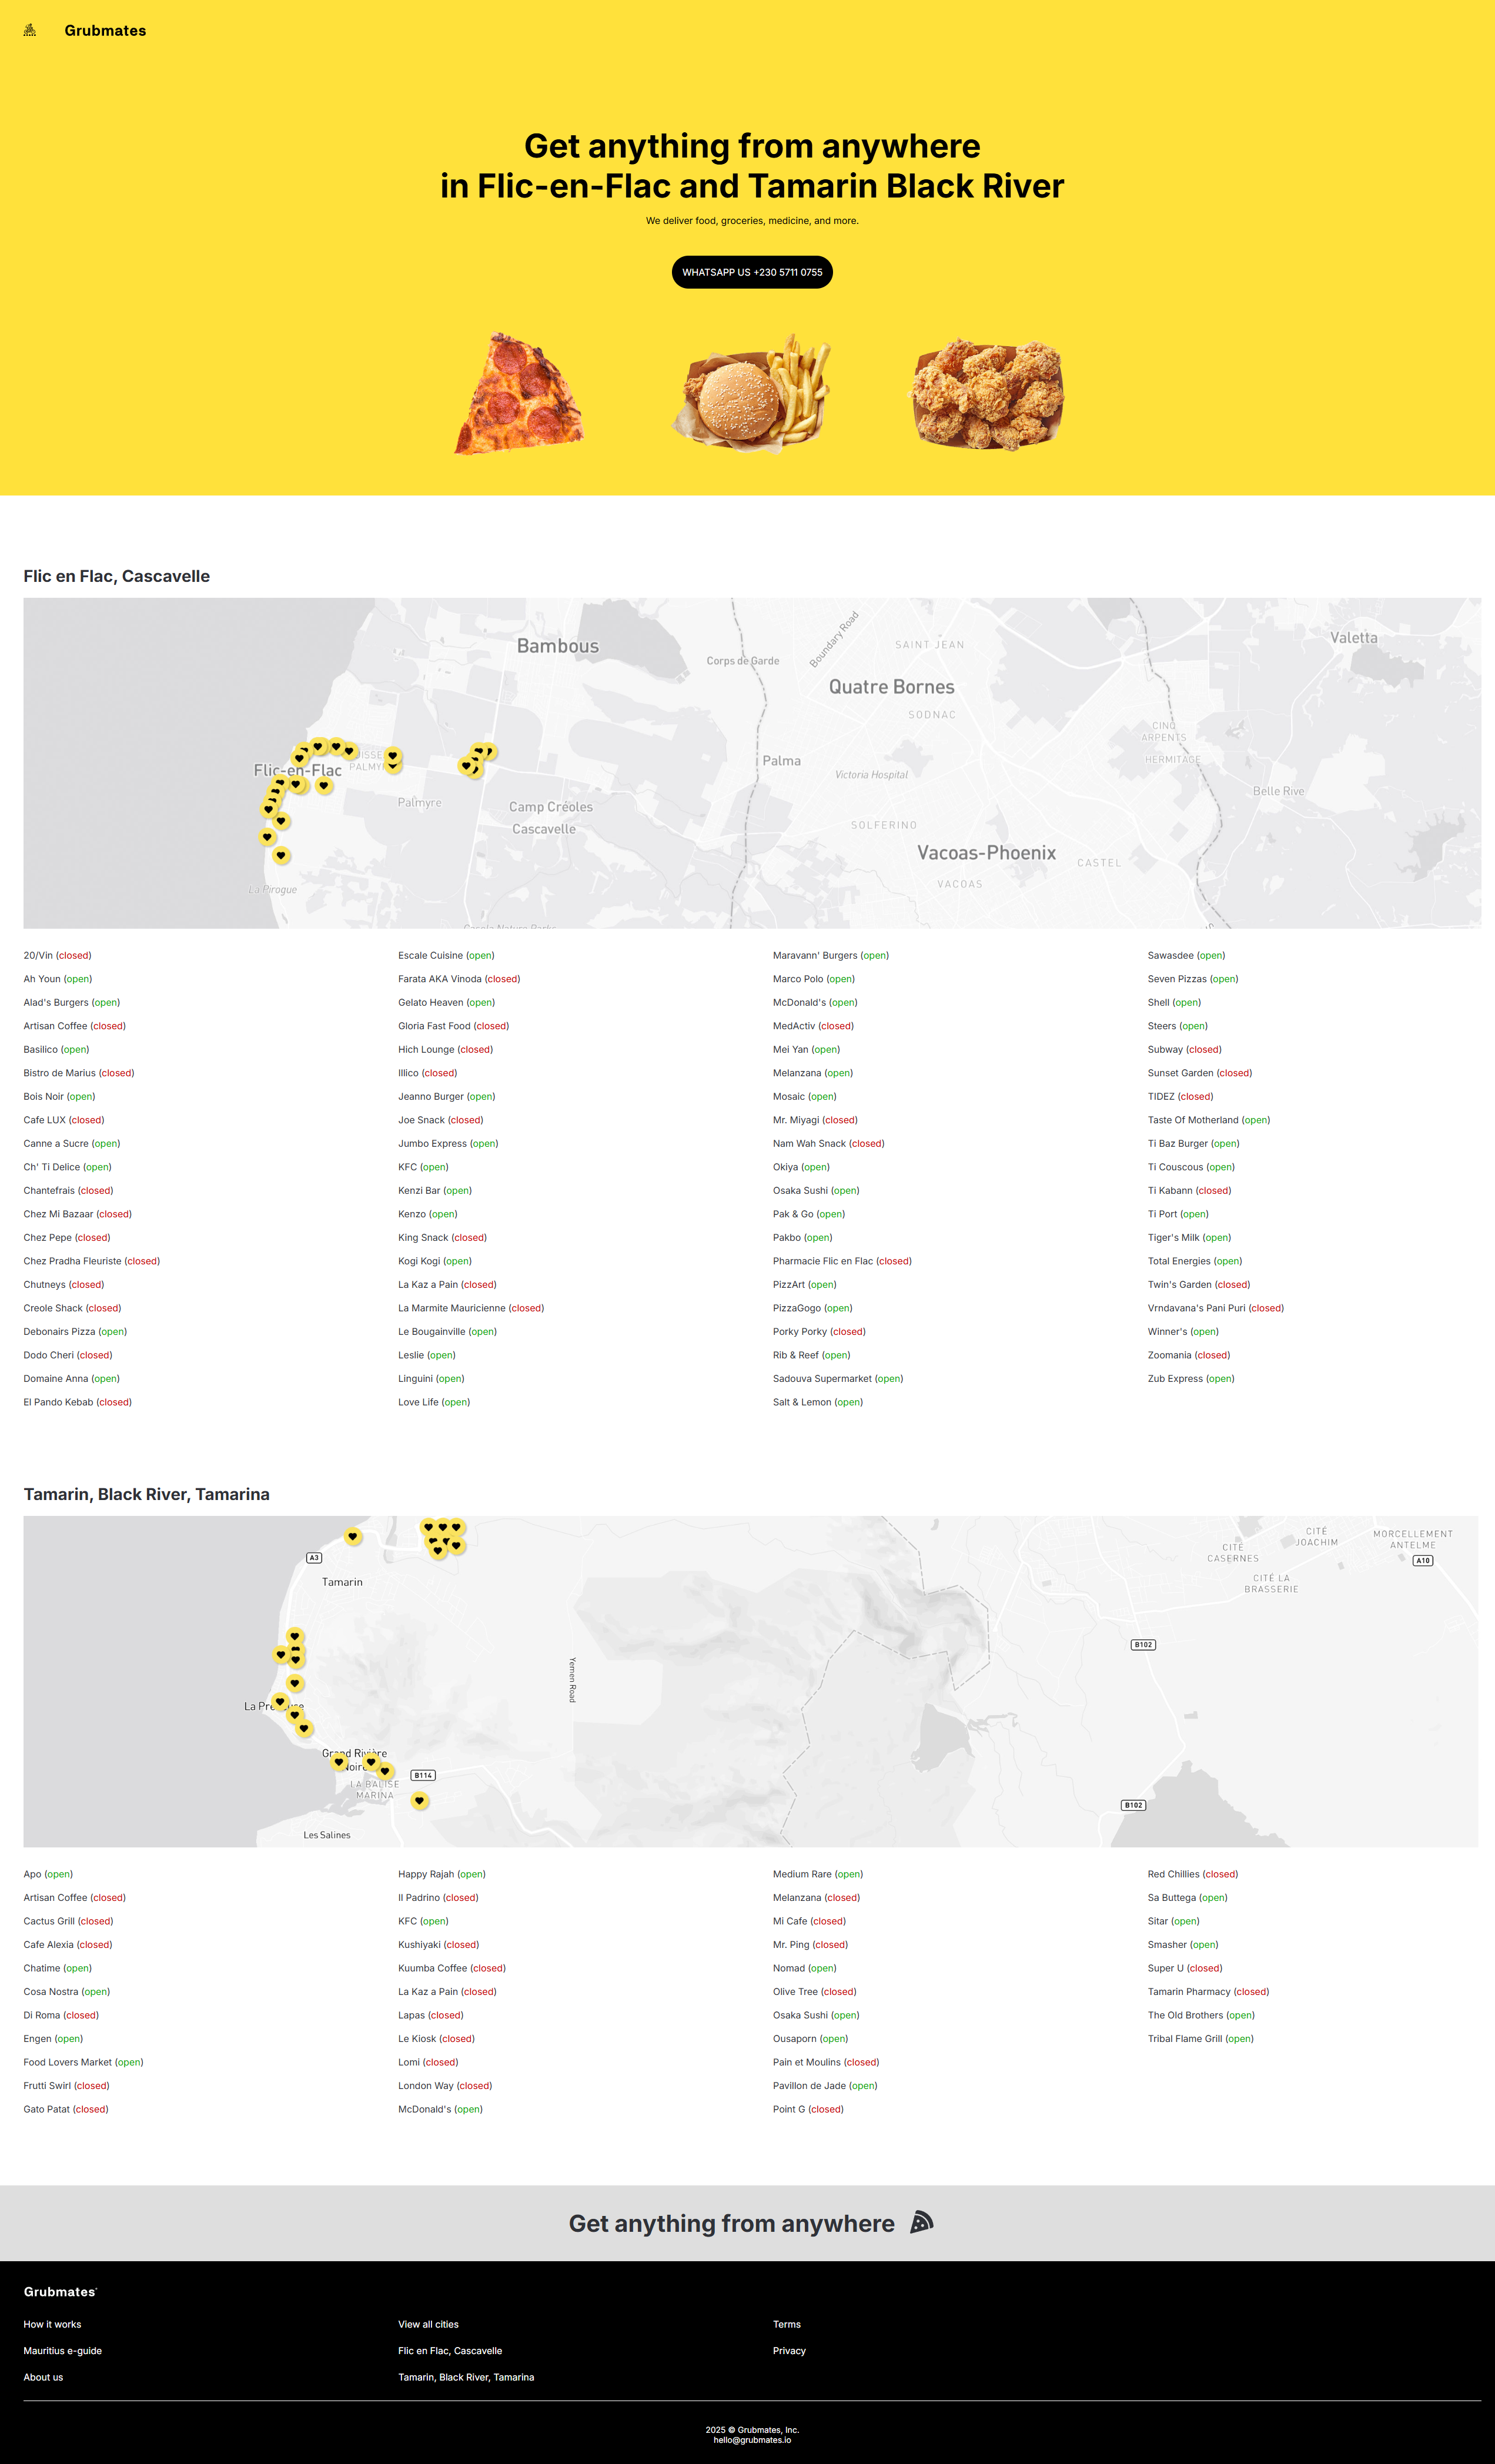Open London Way listing
This screenshot has height=2464, width=1495.
tap(445, 2085)
